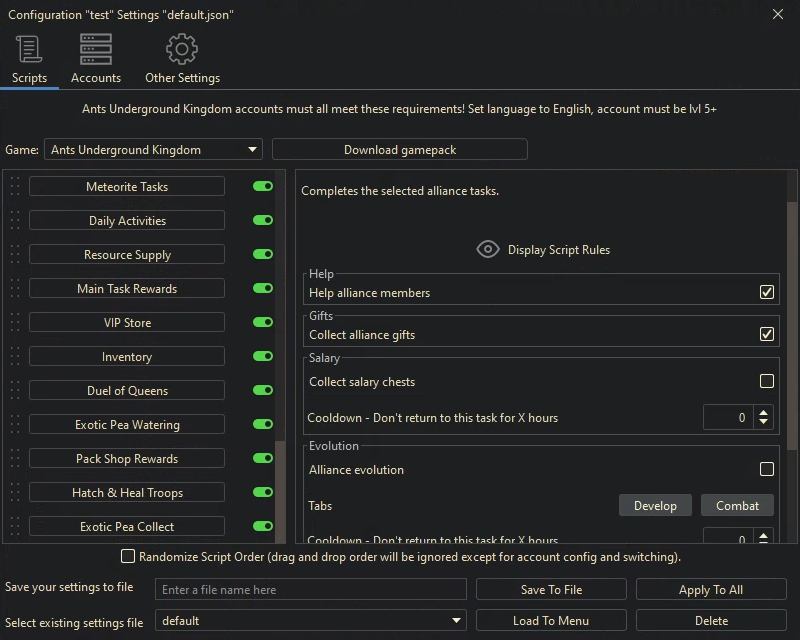Select the Pack Shop Rewards script

(127, 458)
